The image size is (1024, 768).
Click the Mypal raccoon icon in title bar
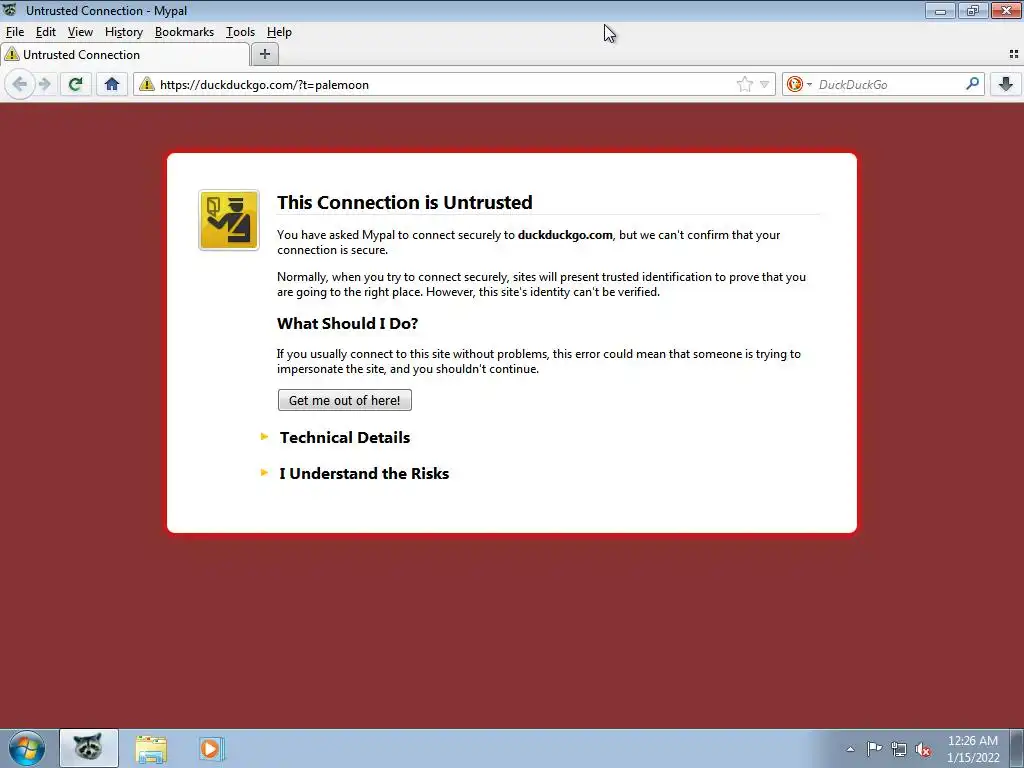[10, 10]
